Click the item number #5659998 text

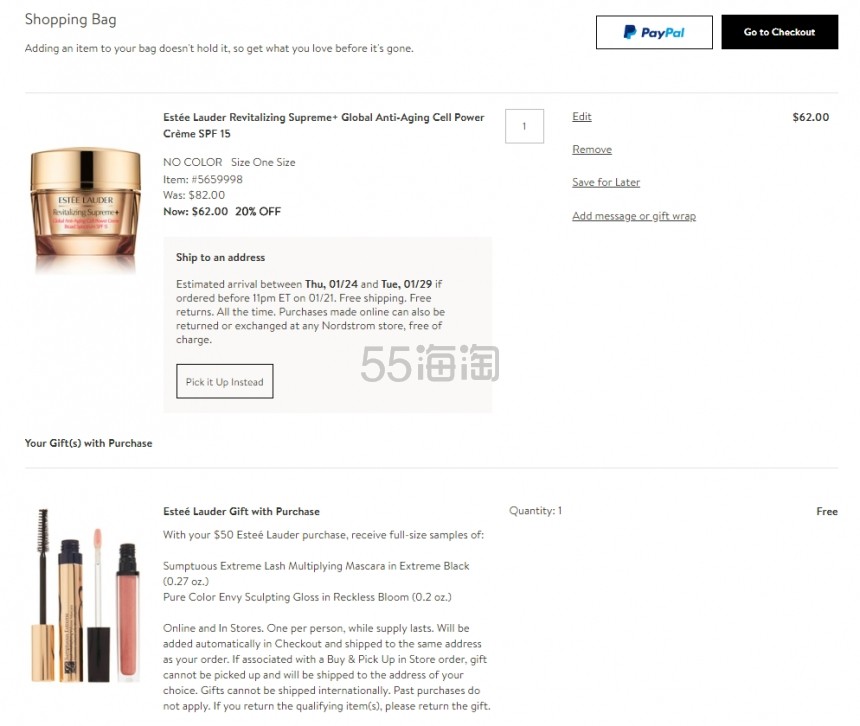203,180
